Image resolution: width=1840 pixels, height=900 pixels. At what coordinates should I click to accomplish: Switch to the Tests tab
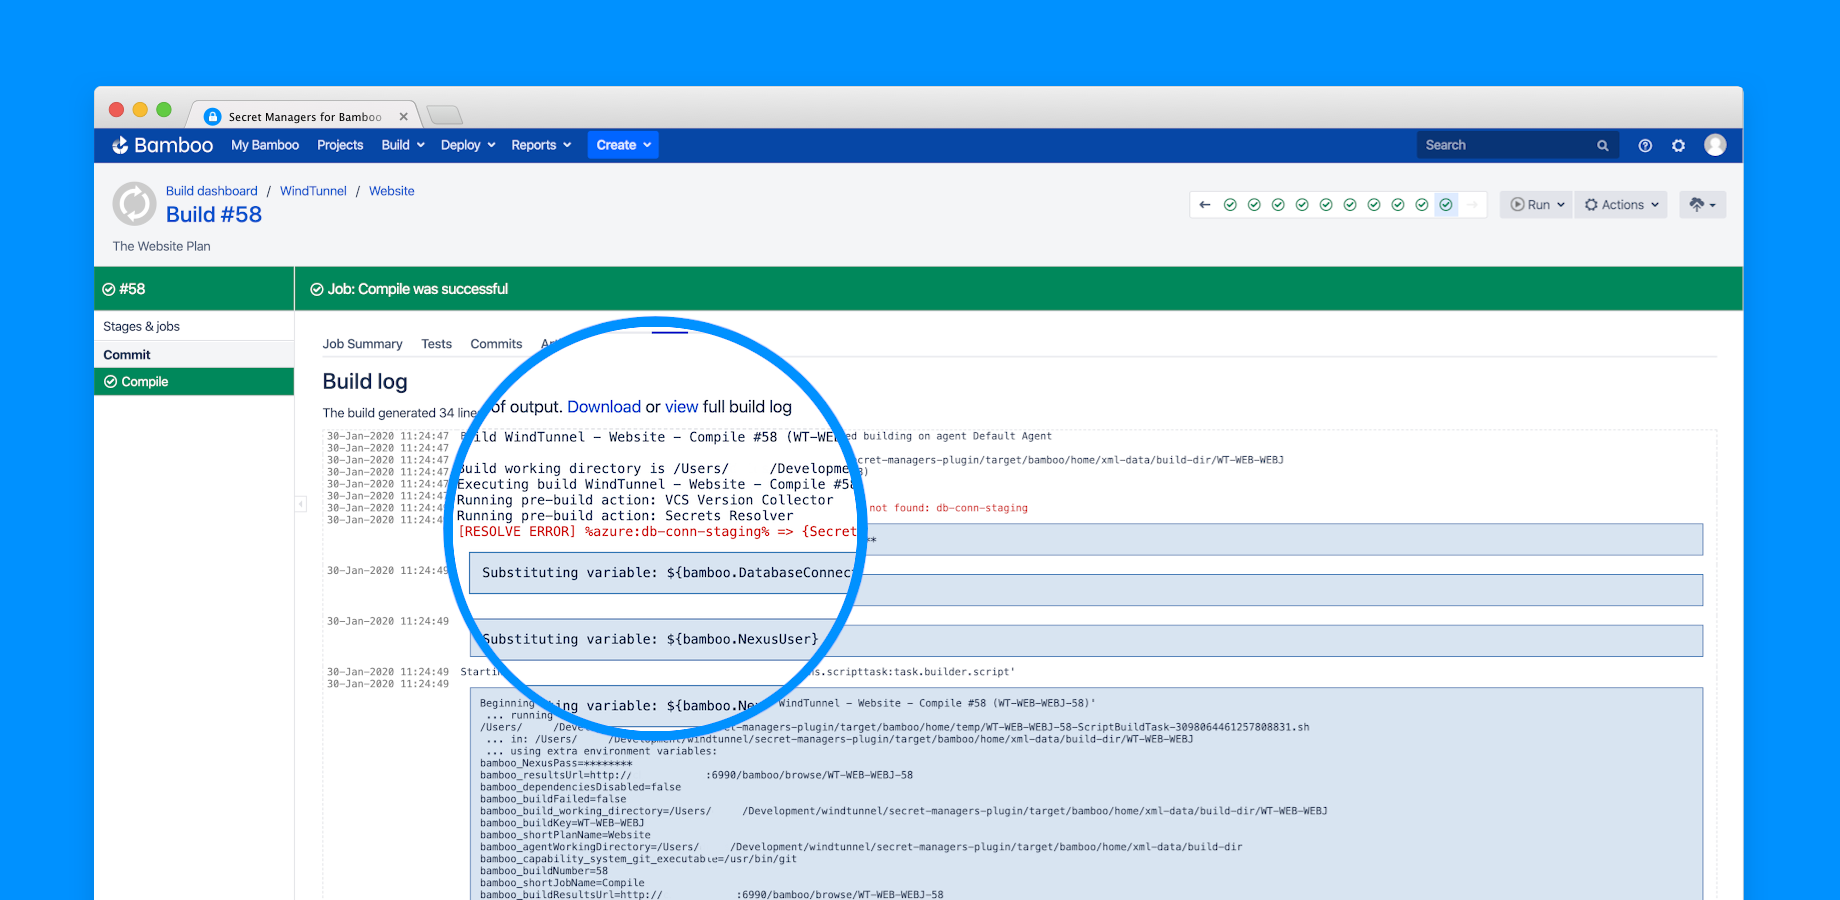coord(437,344)
